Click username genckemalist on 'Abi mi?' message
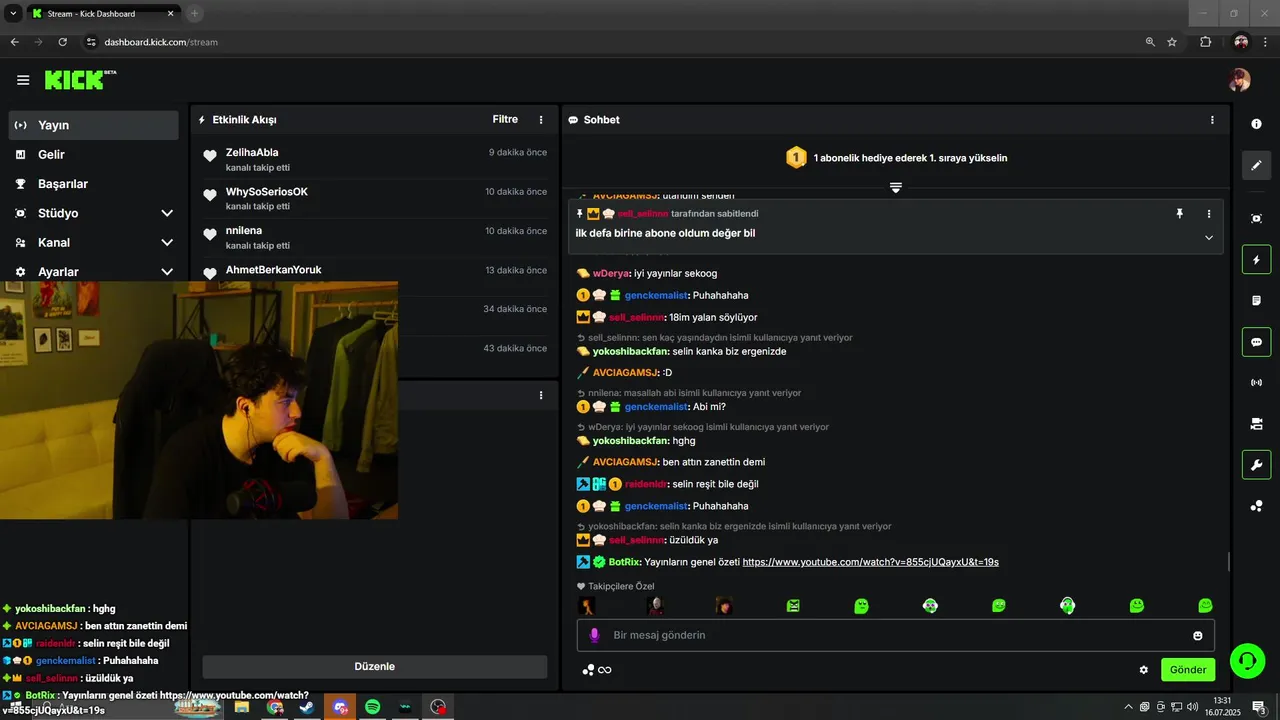Screen dimensions: 1280x720 [x=656, y=407]
